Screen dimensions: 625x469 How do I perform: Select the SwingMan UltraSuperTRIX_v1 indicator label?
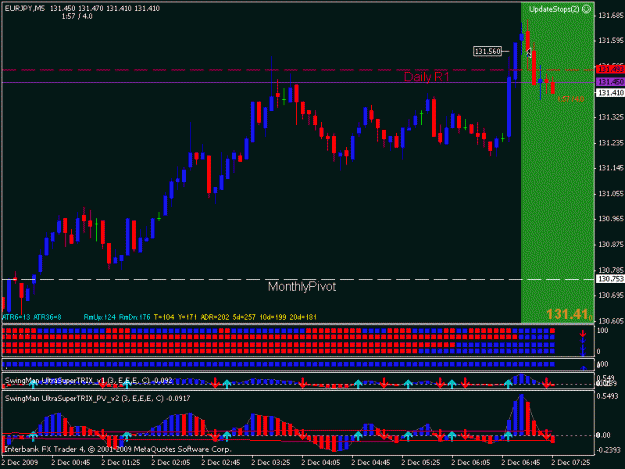(x=88, y=381)
